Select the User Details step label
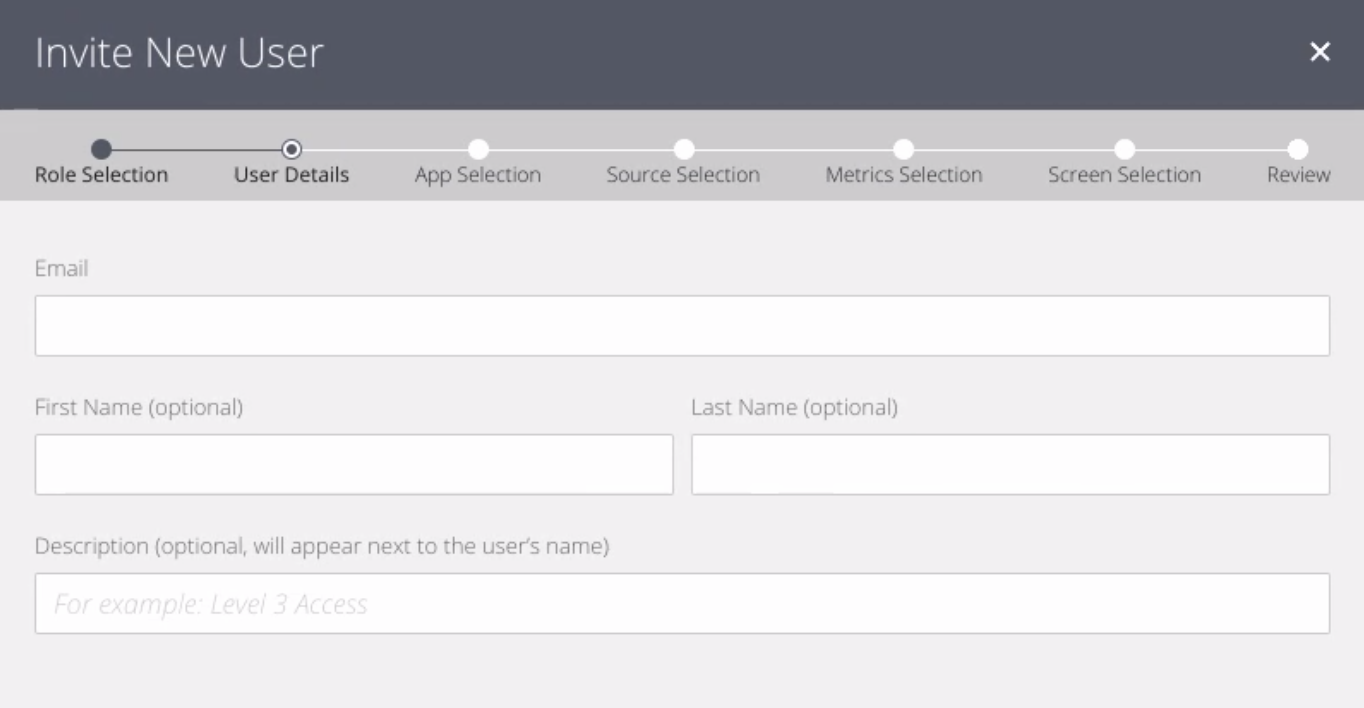 click(x=291, y=175)
